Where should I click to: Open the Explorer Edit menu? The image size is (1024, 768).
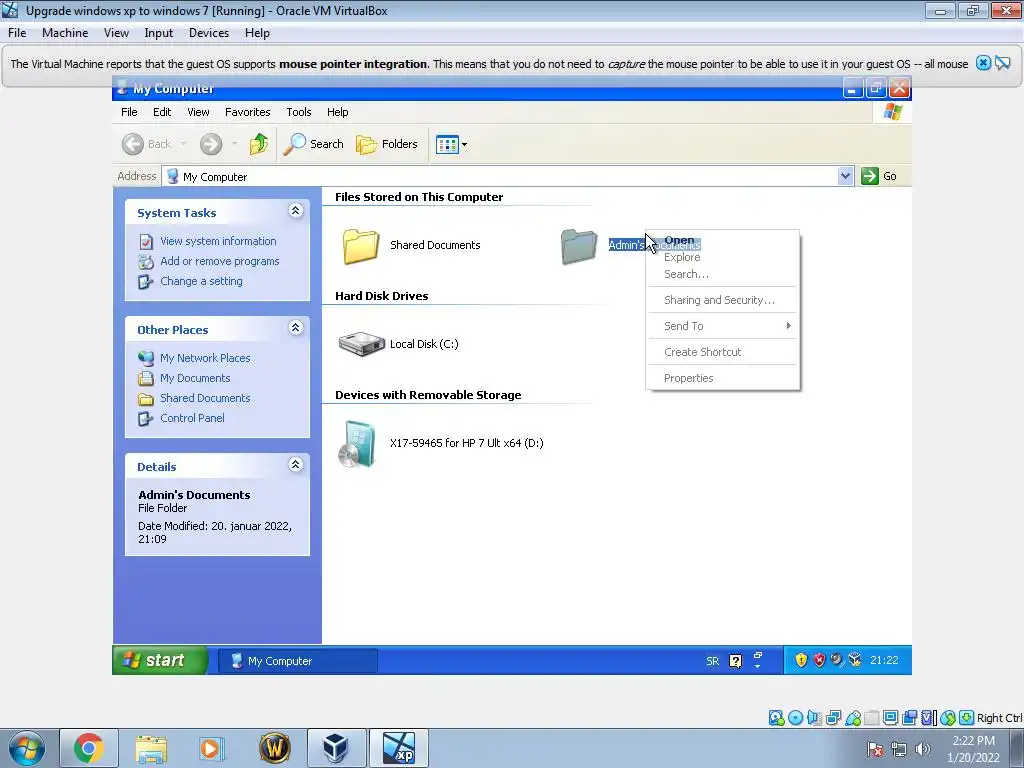162,112
